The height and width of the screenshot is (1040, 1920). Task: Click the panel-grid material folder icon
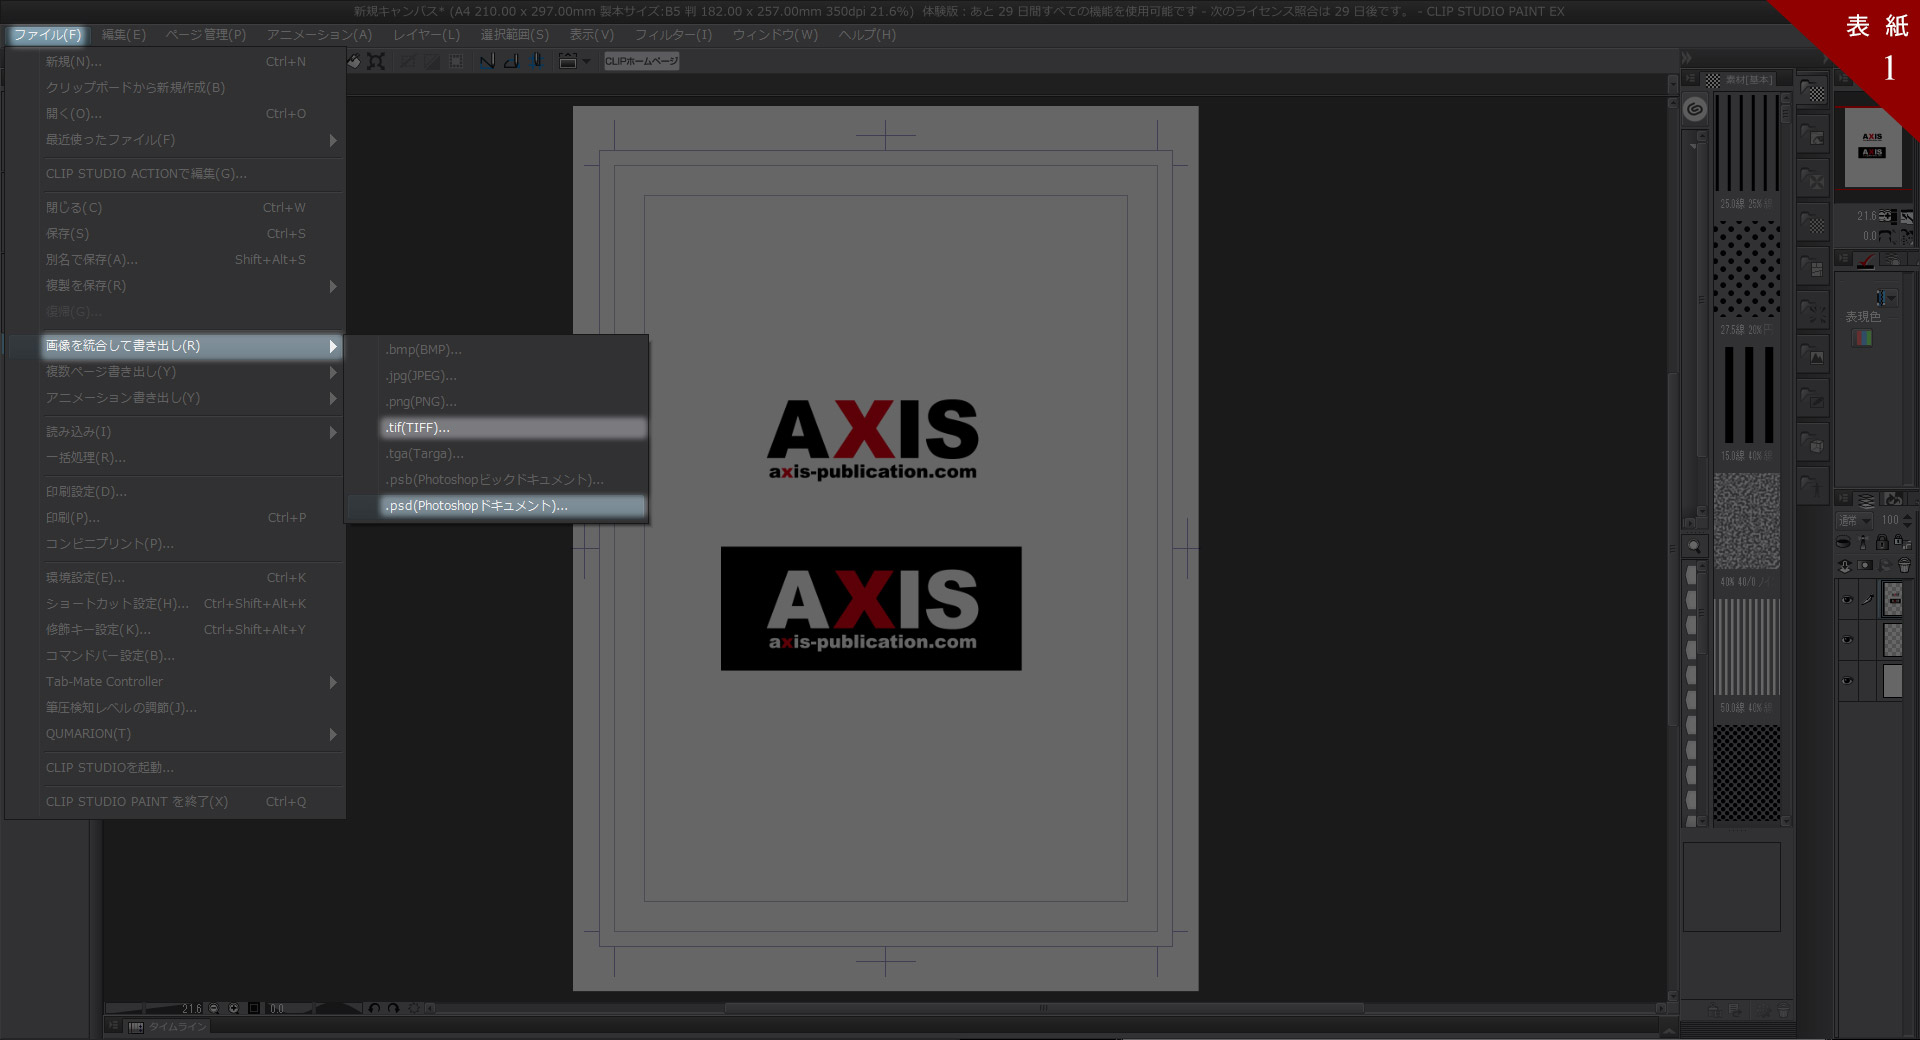[1813, 267]
